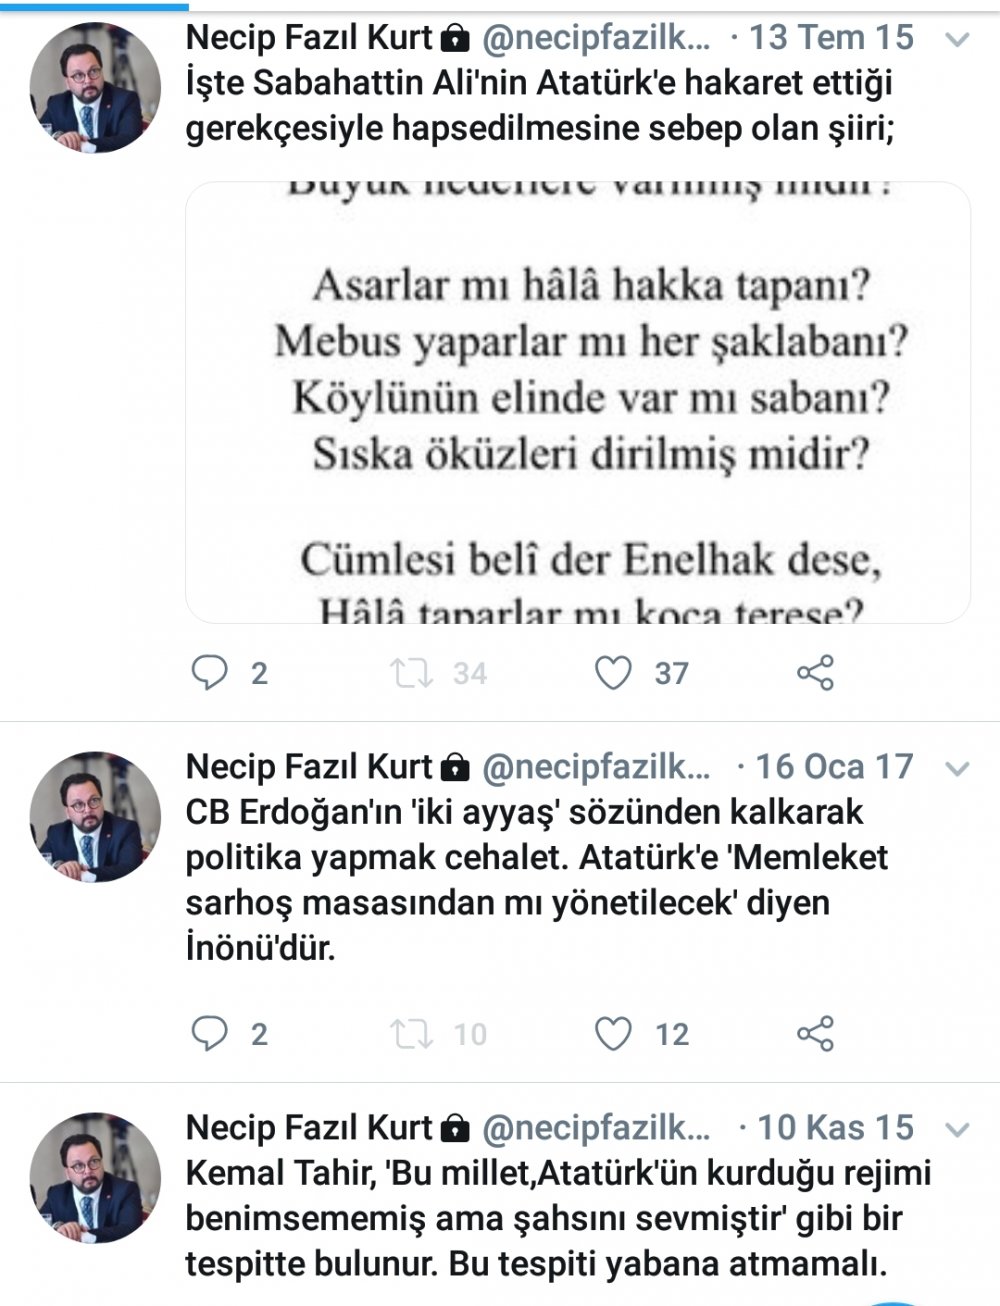Reply to the 'iki ayyaş' tweet

(210, 1034)
